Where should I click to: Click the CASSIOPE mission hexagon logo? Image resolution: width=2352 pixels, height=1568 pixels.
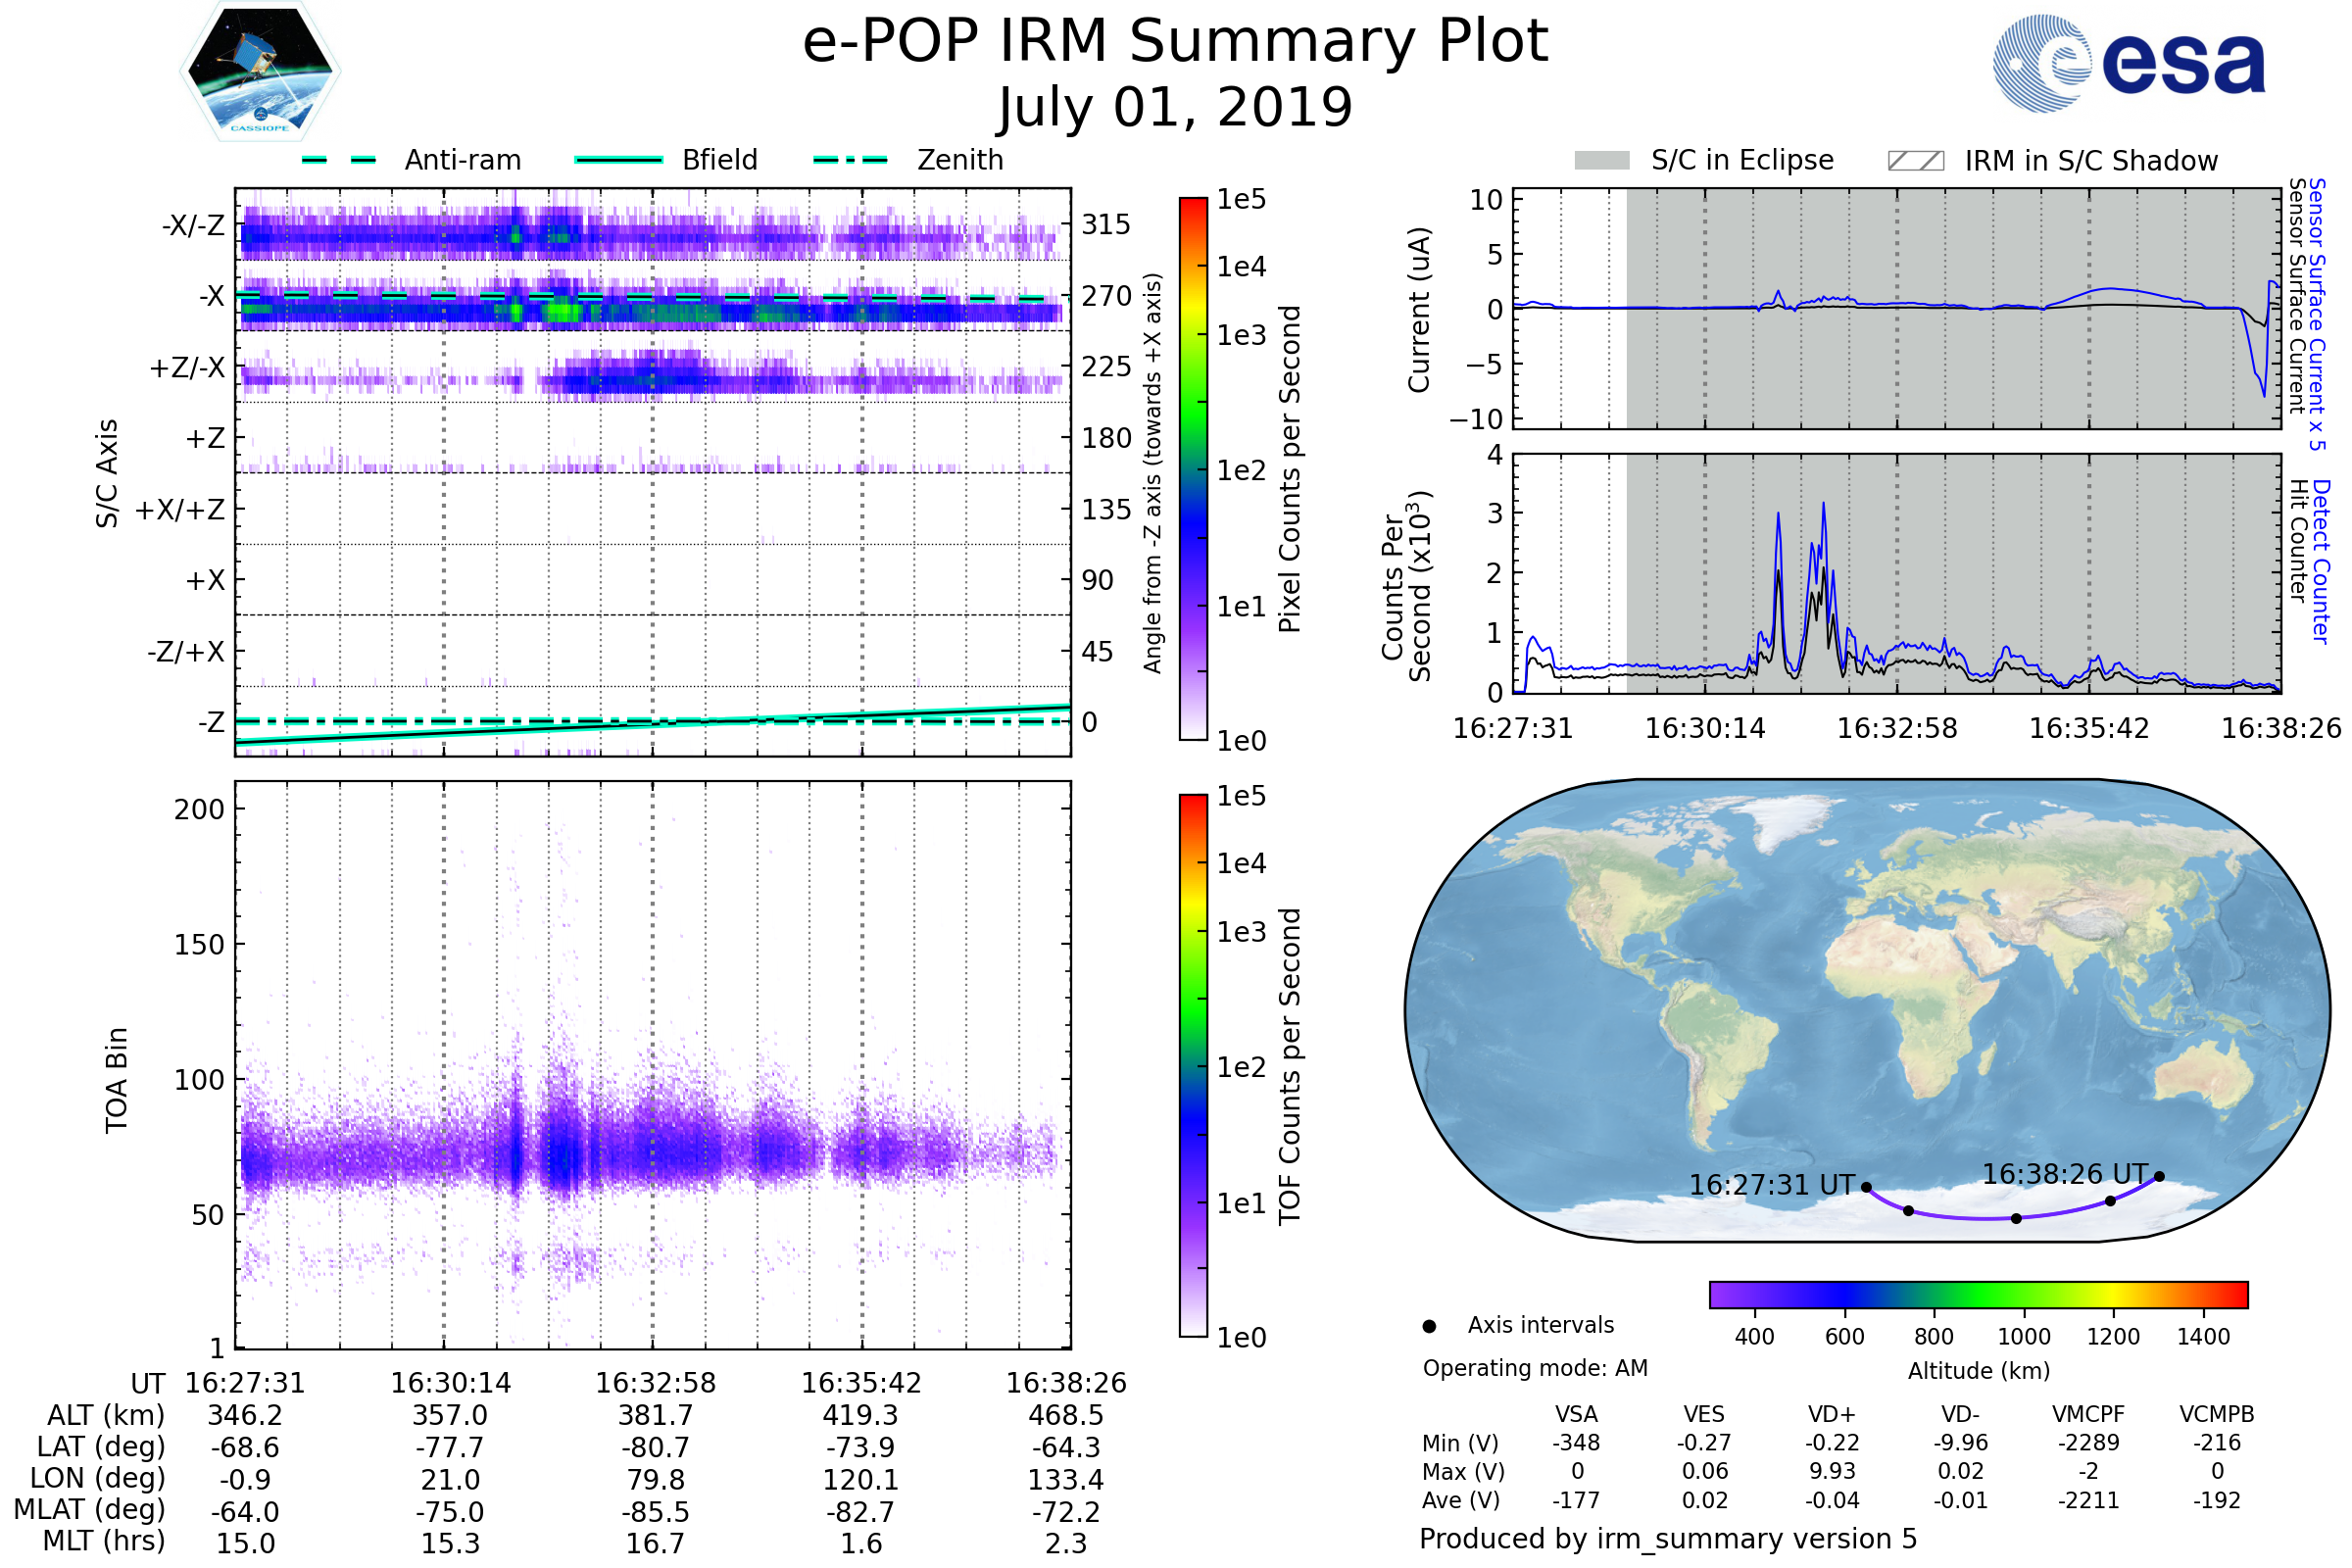click(x=260, y=72)
